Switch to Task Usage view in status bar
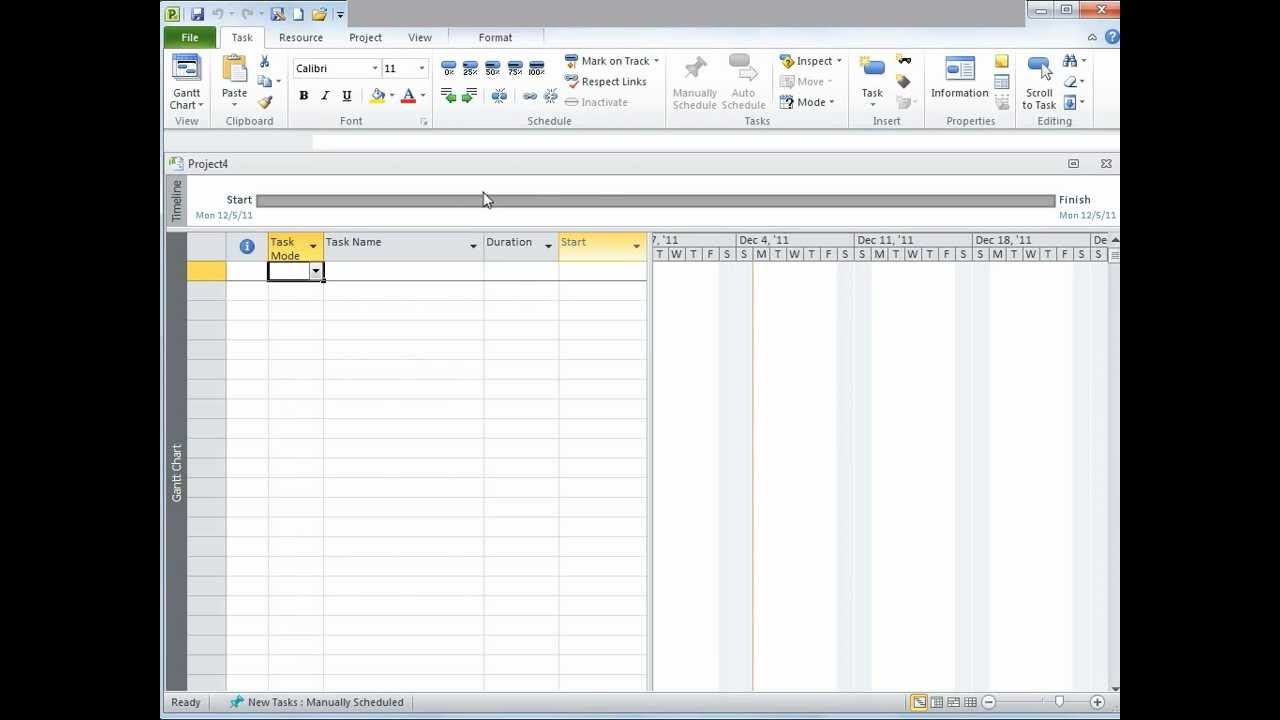1280x720 pixels. point(936,702)
